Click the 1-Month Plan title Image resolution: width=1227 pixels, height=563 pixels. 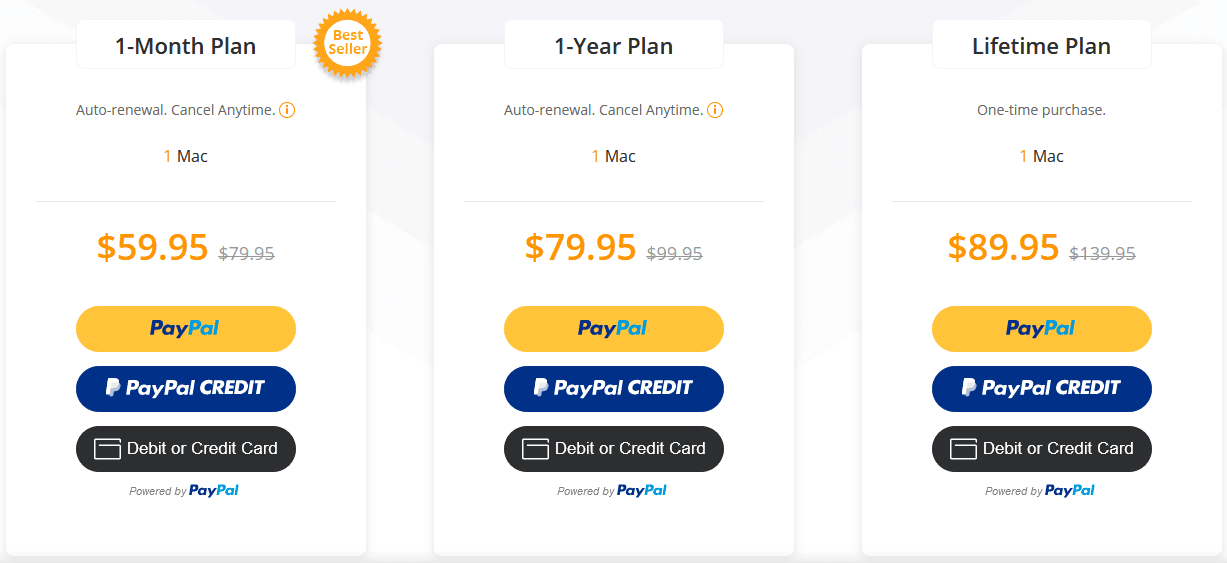186,46
